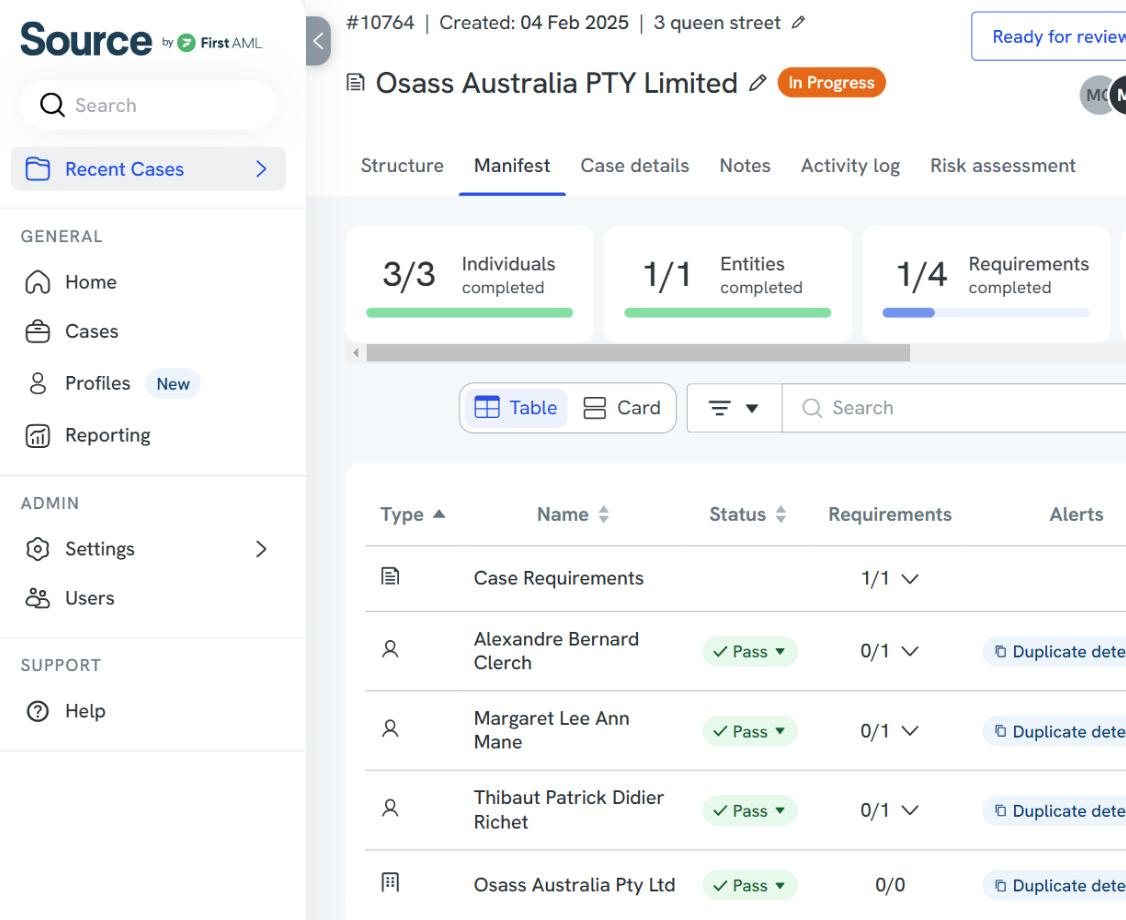Open Users admin page
The image size is (1126, 920).
click(x=89, y=598)
